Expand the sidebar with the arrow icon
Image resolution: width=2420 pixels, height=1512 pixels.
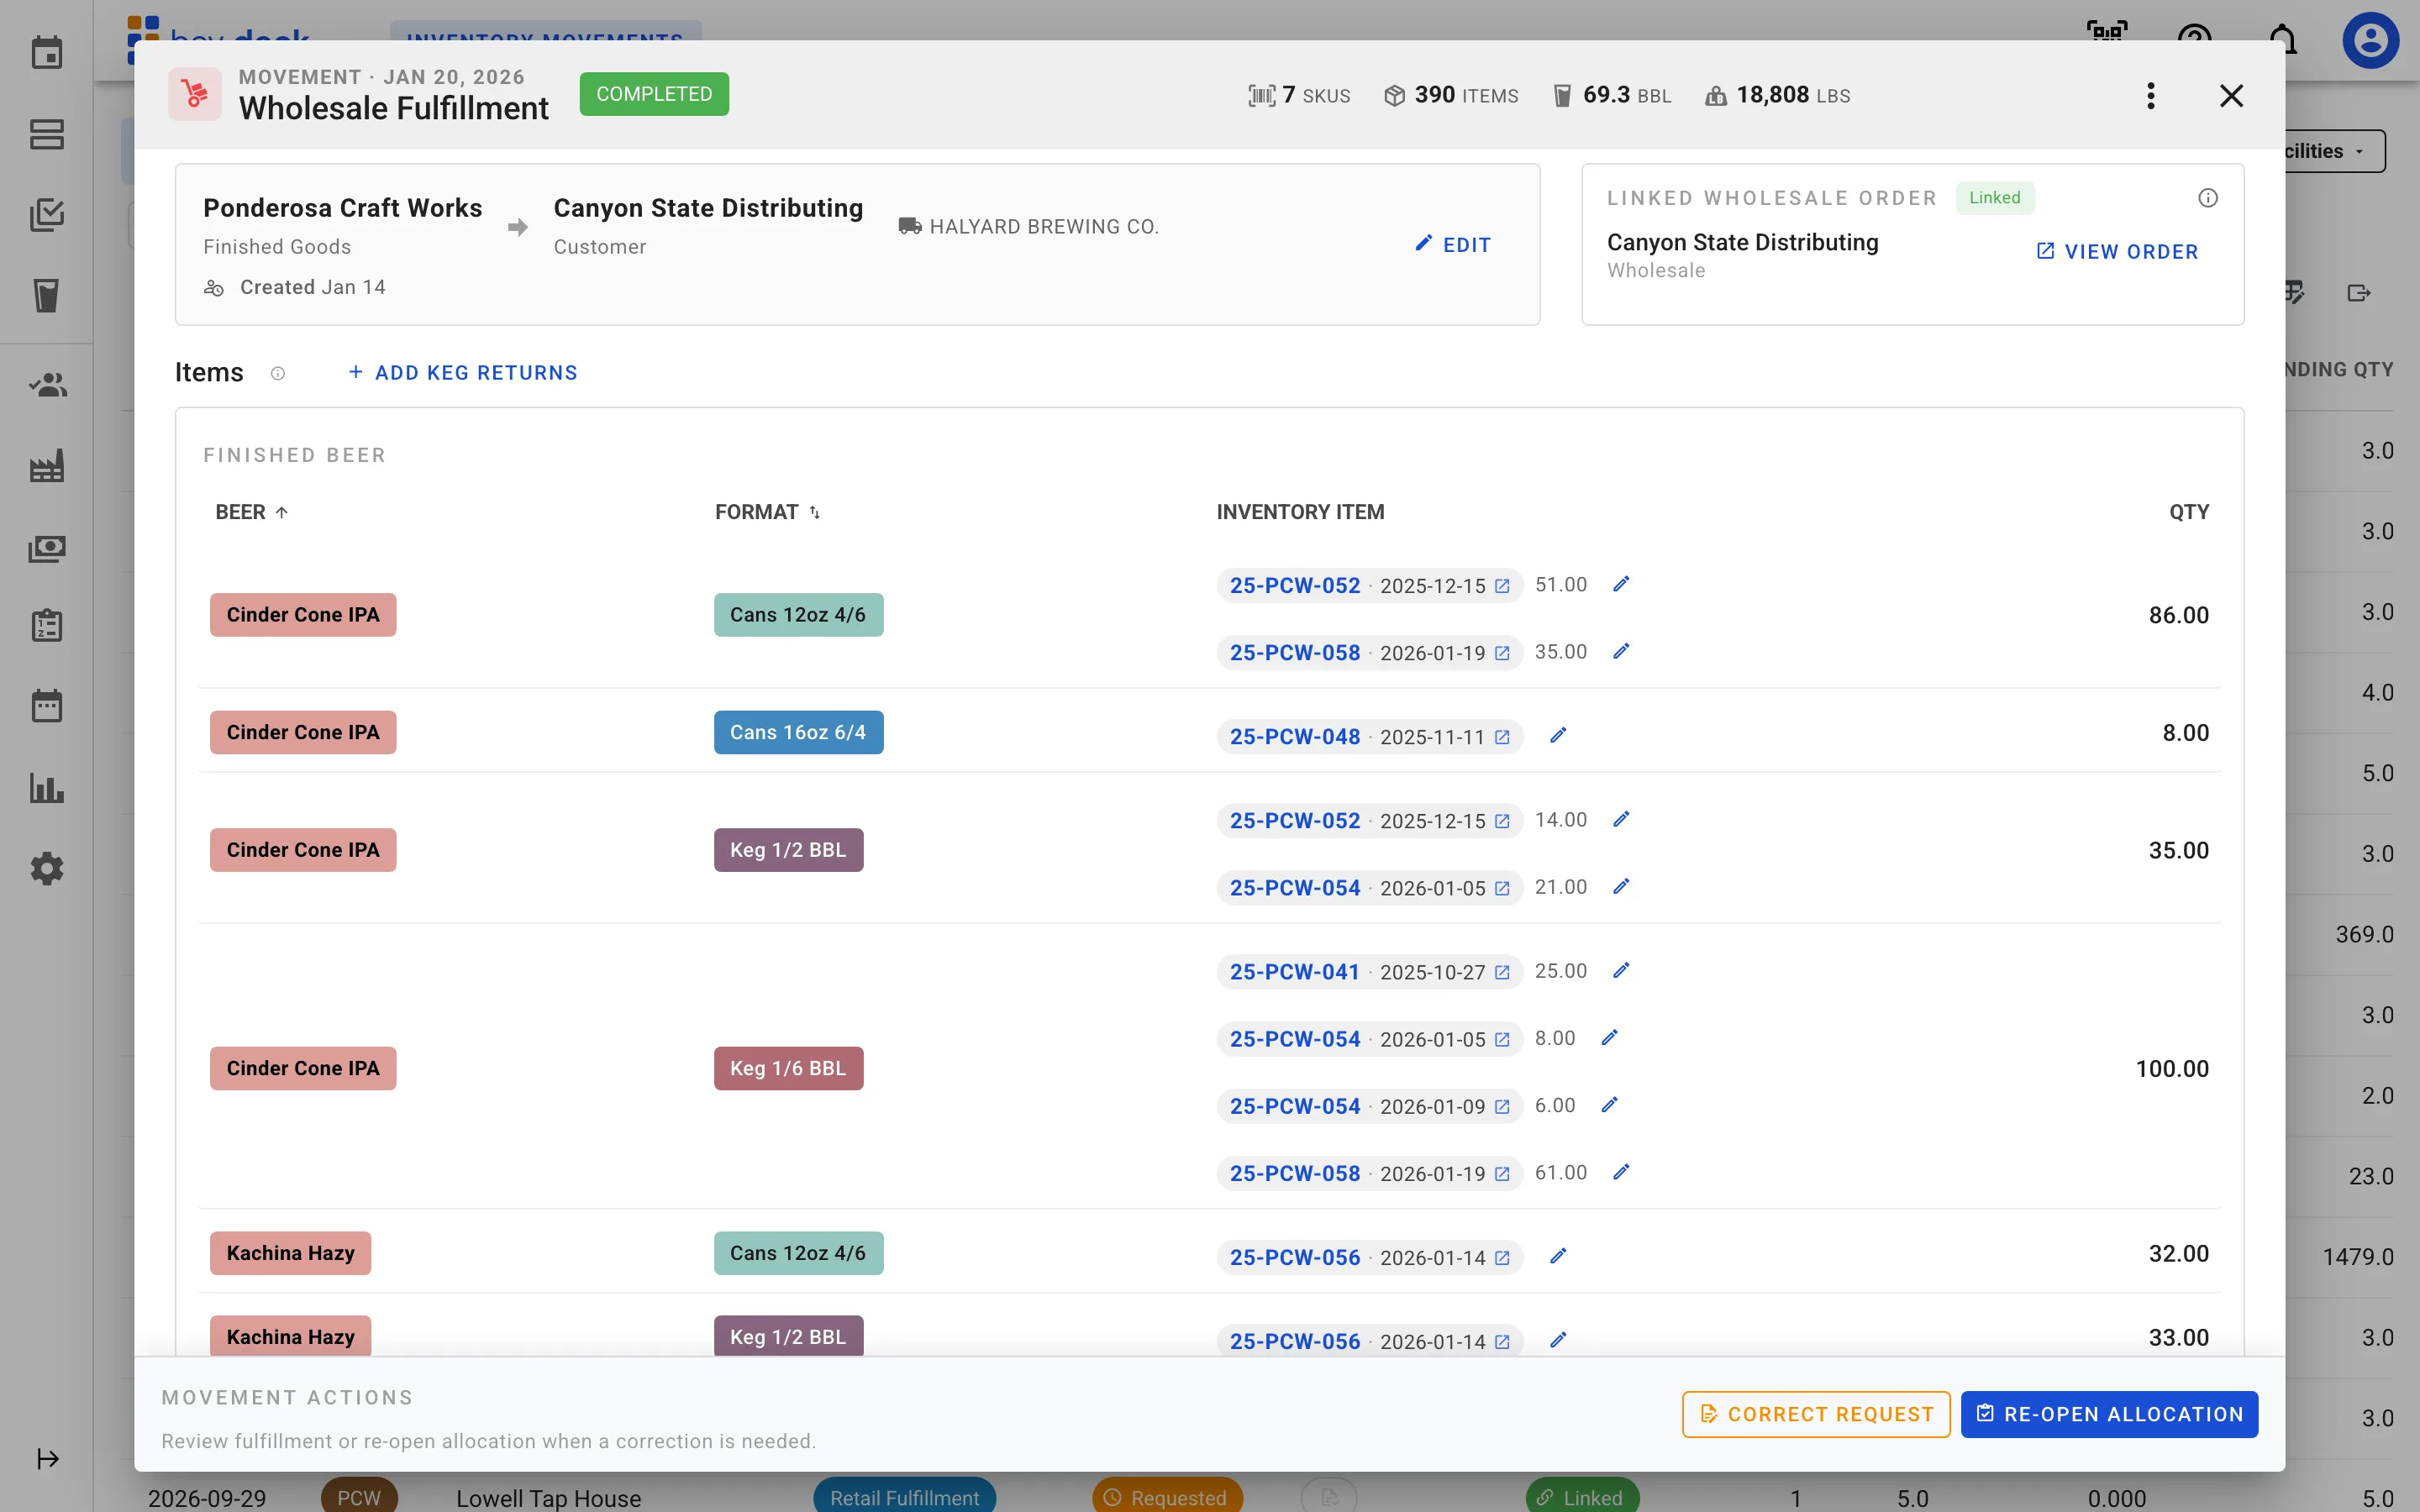click(48, 1459)
